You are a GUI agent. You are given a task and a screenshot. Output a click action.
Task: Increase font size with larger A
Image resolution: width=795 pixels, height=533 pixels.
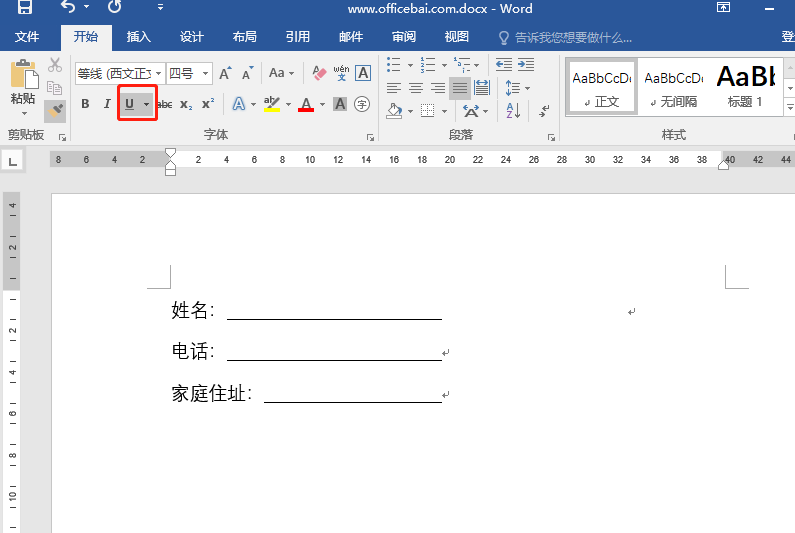click(226, 74)
